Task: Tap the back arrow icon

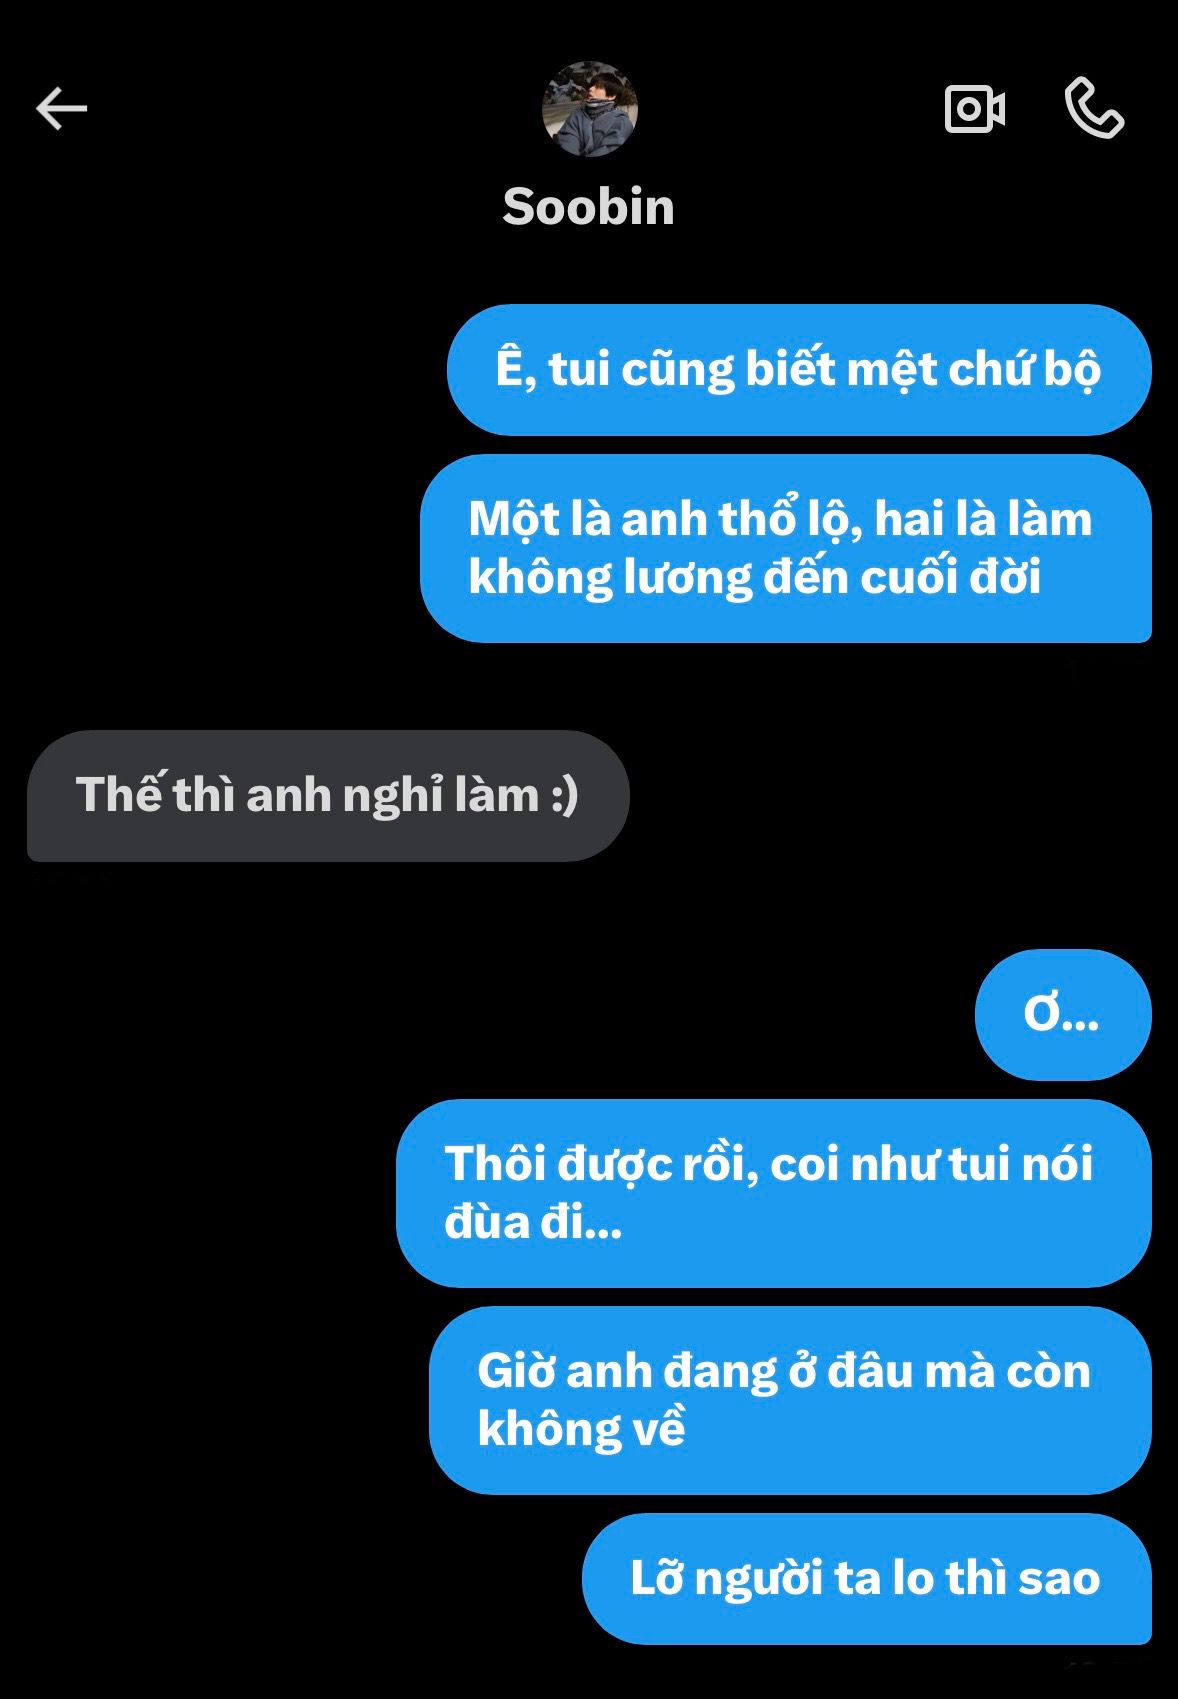Action: point(62,108)
